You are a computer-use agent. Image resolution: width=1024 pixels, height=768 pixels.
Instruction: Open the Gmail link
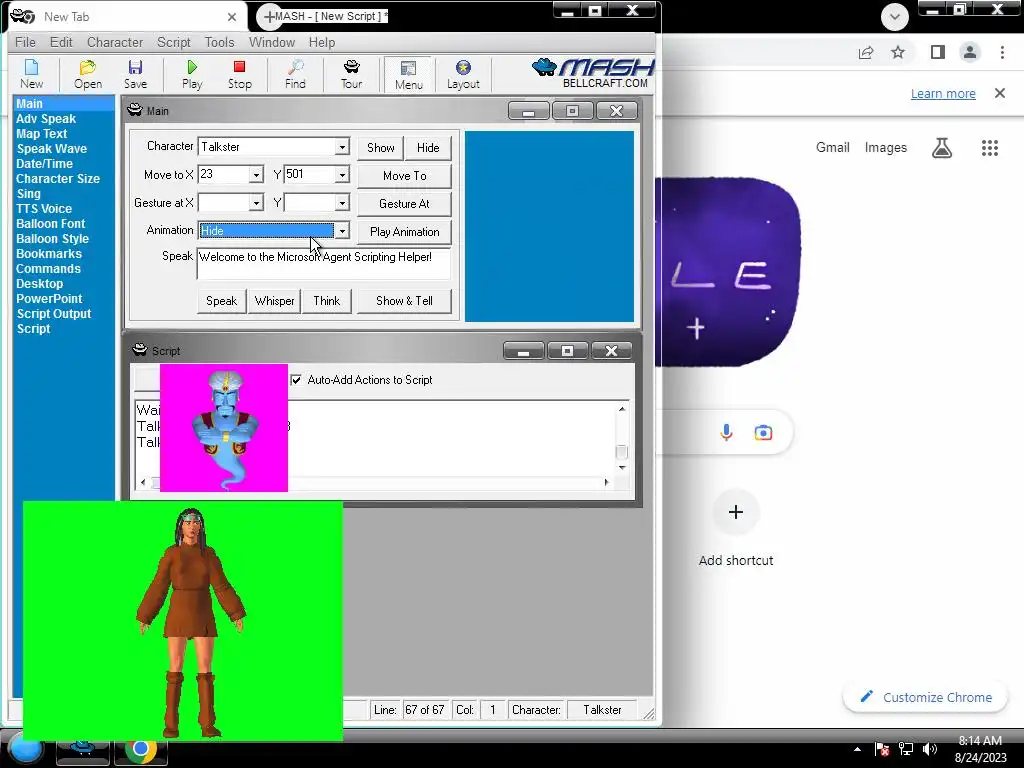point(833,148)
